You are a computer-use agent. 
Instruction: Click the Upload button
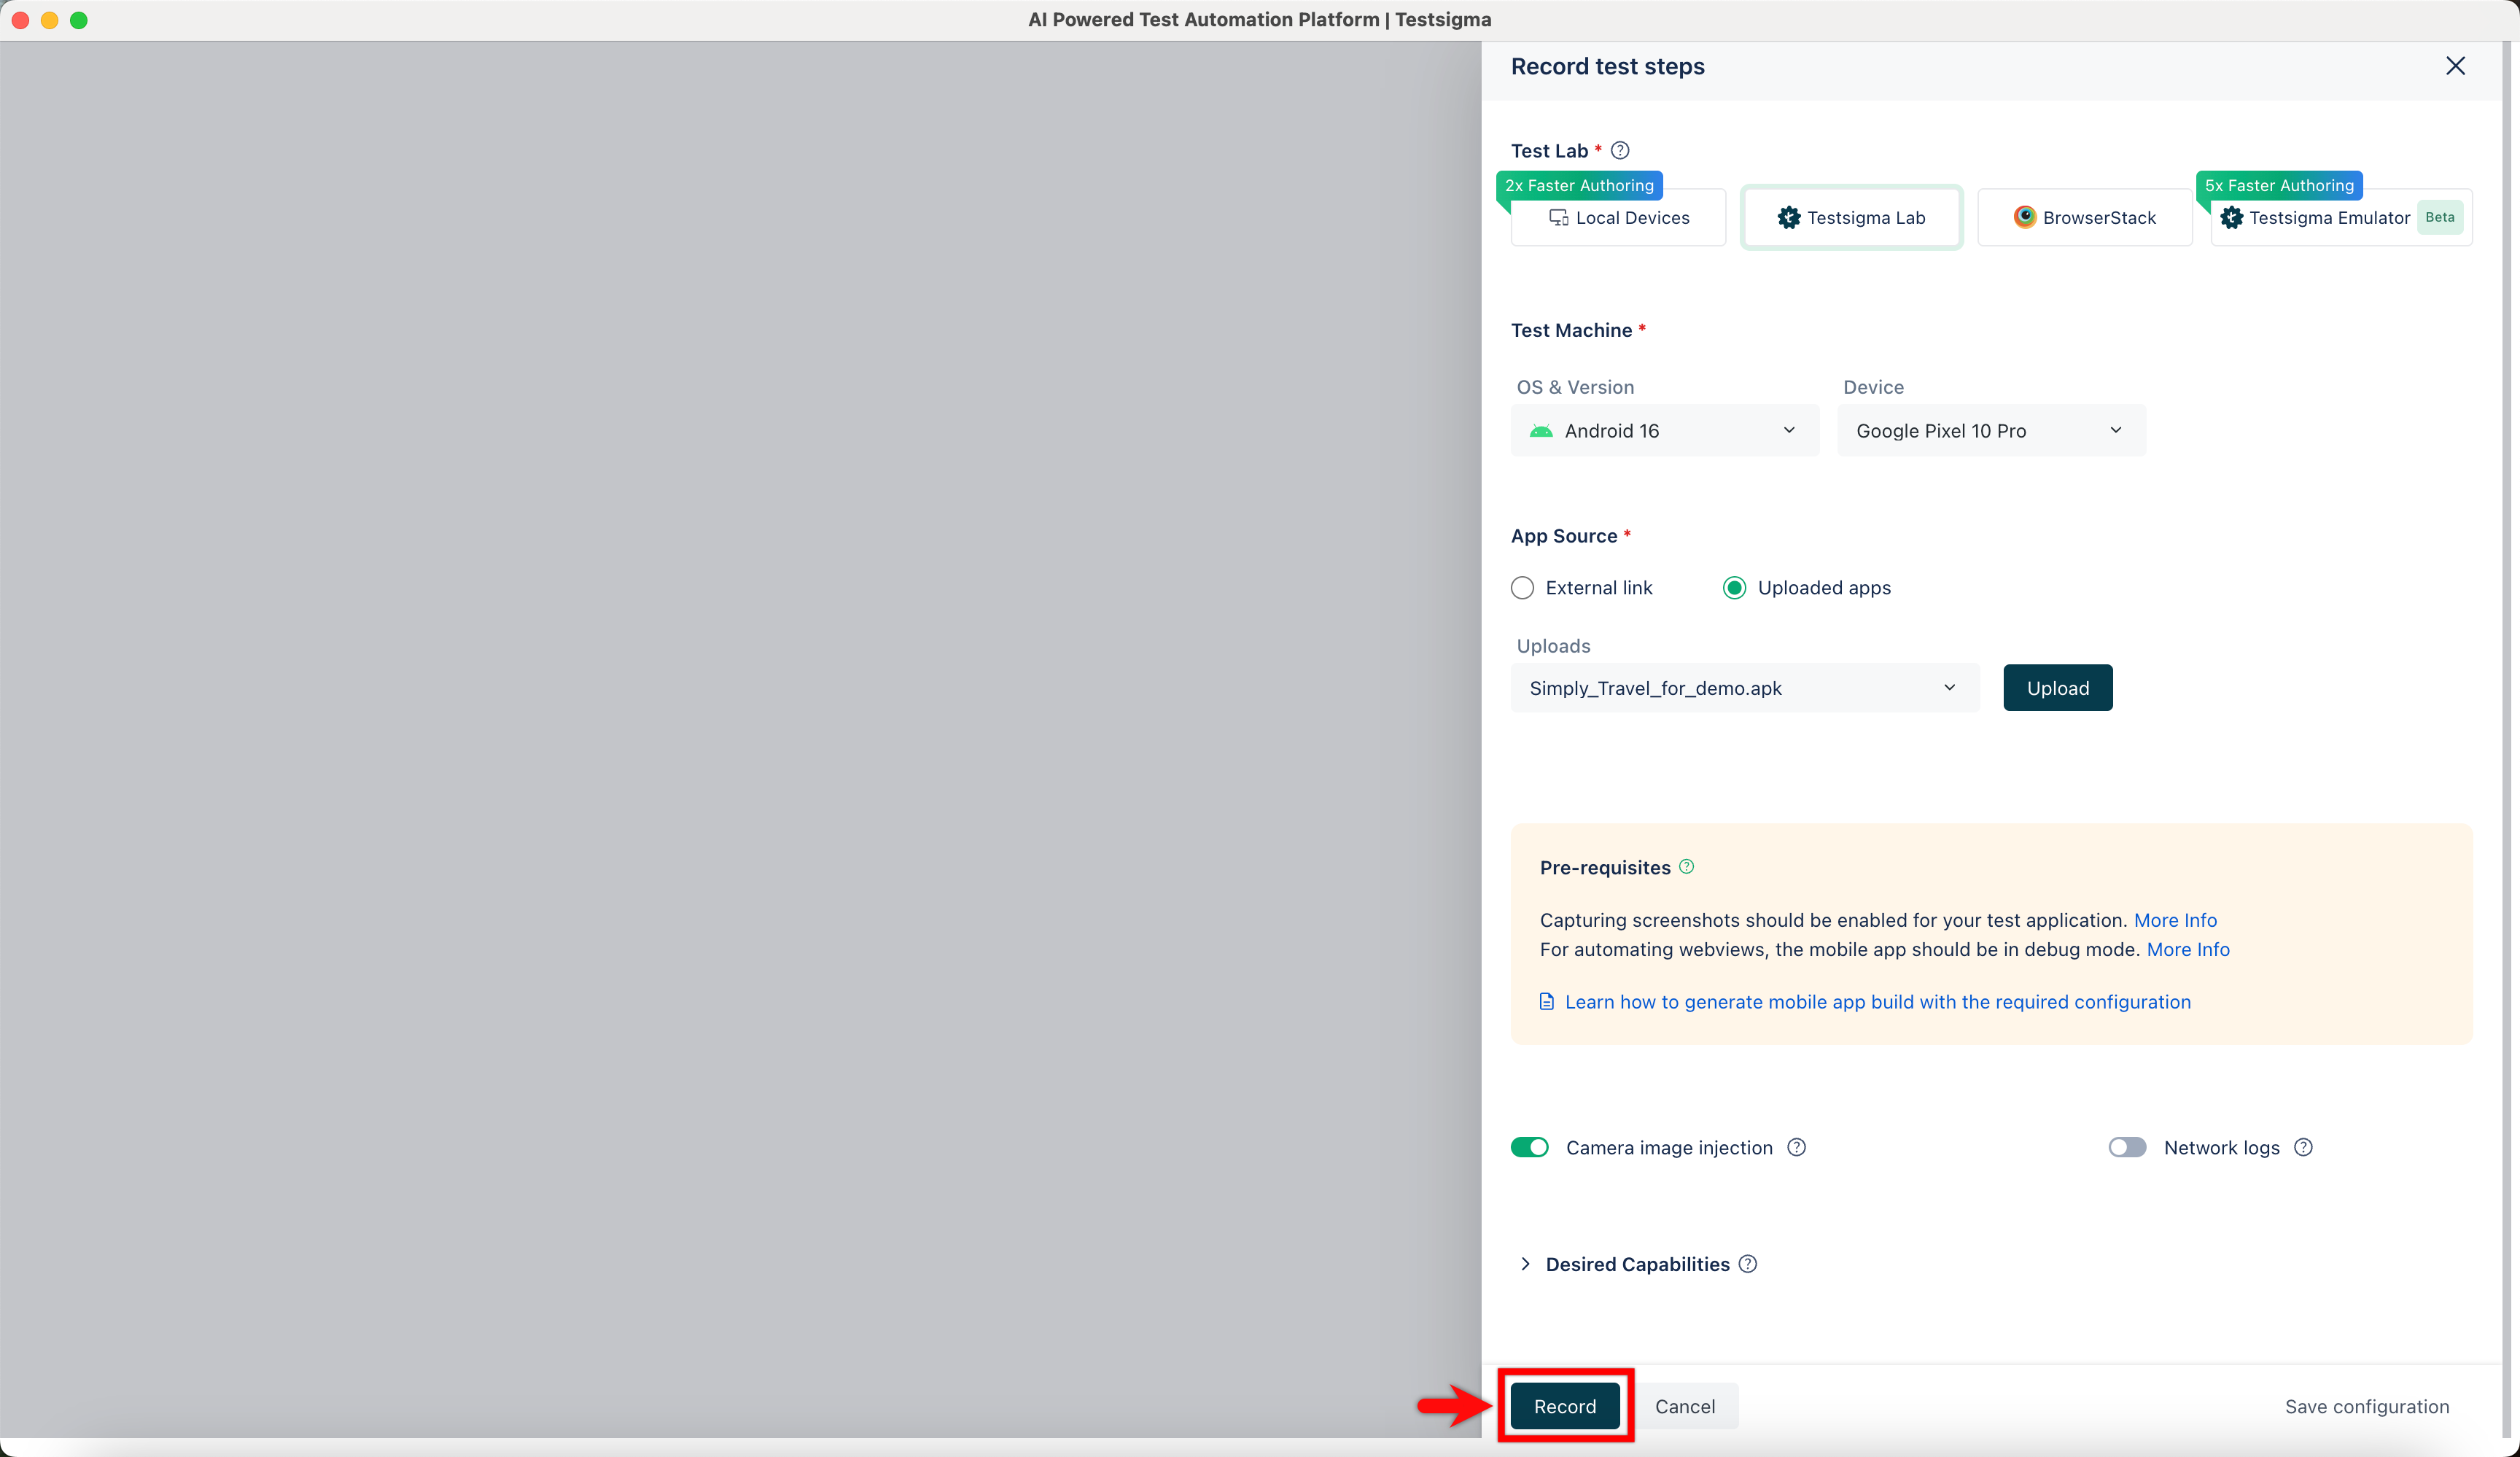pos(2057,688)
